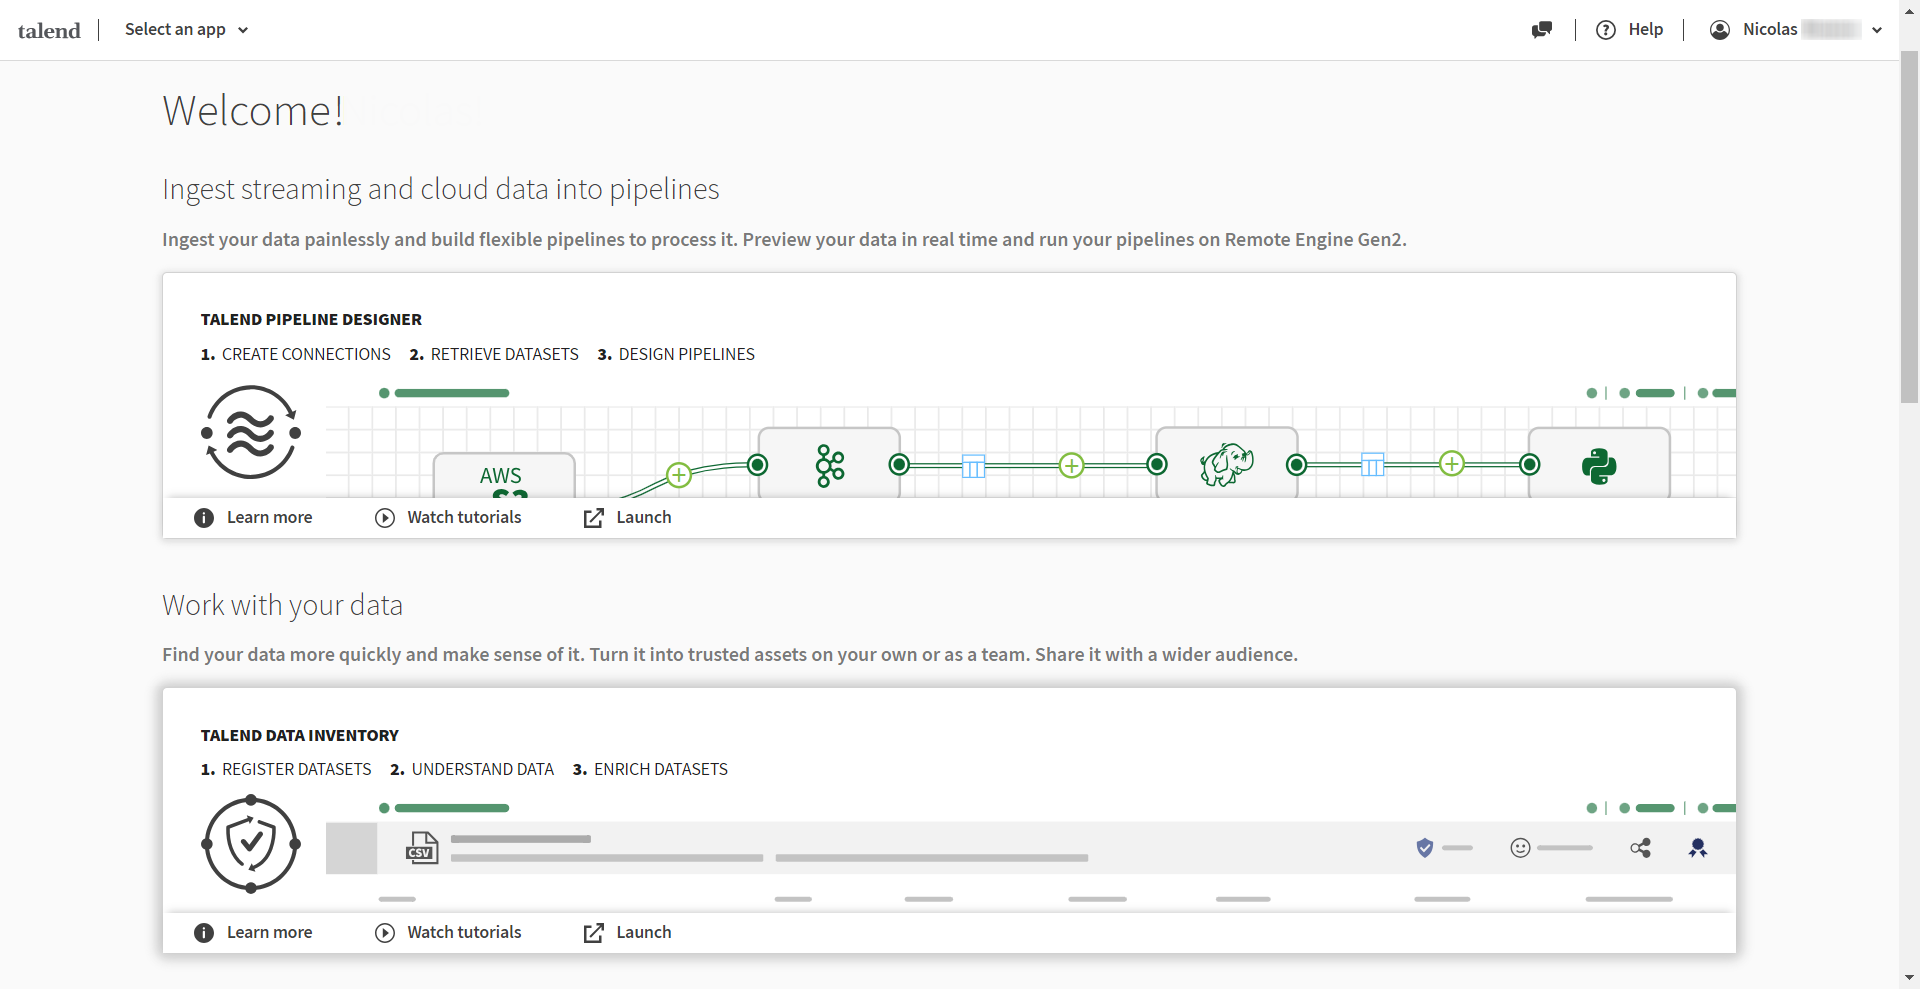Click the share icon in the dataset preview
1920x989 pixels.
(1641, 847)
